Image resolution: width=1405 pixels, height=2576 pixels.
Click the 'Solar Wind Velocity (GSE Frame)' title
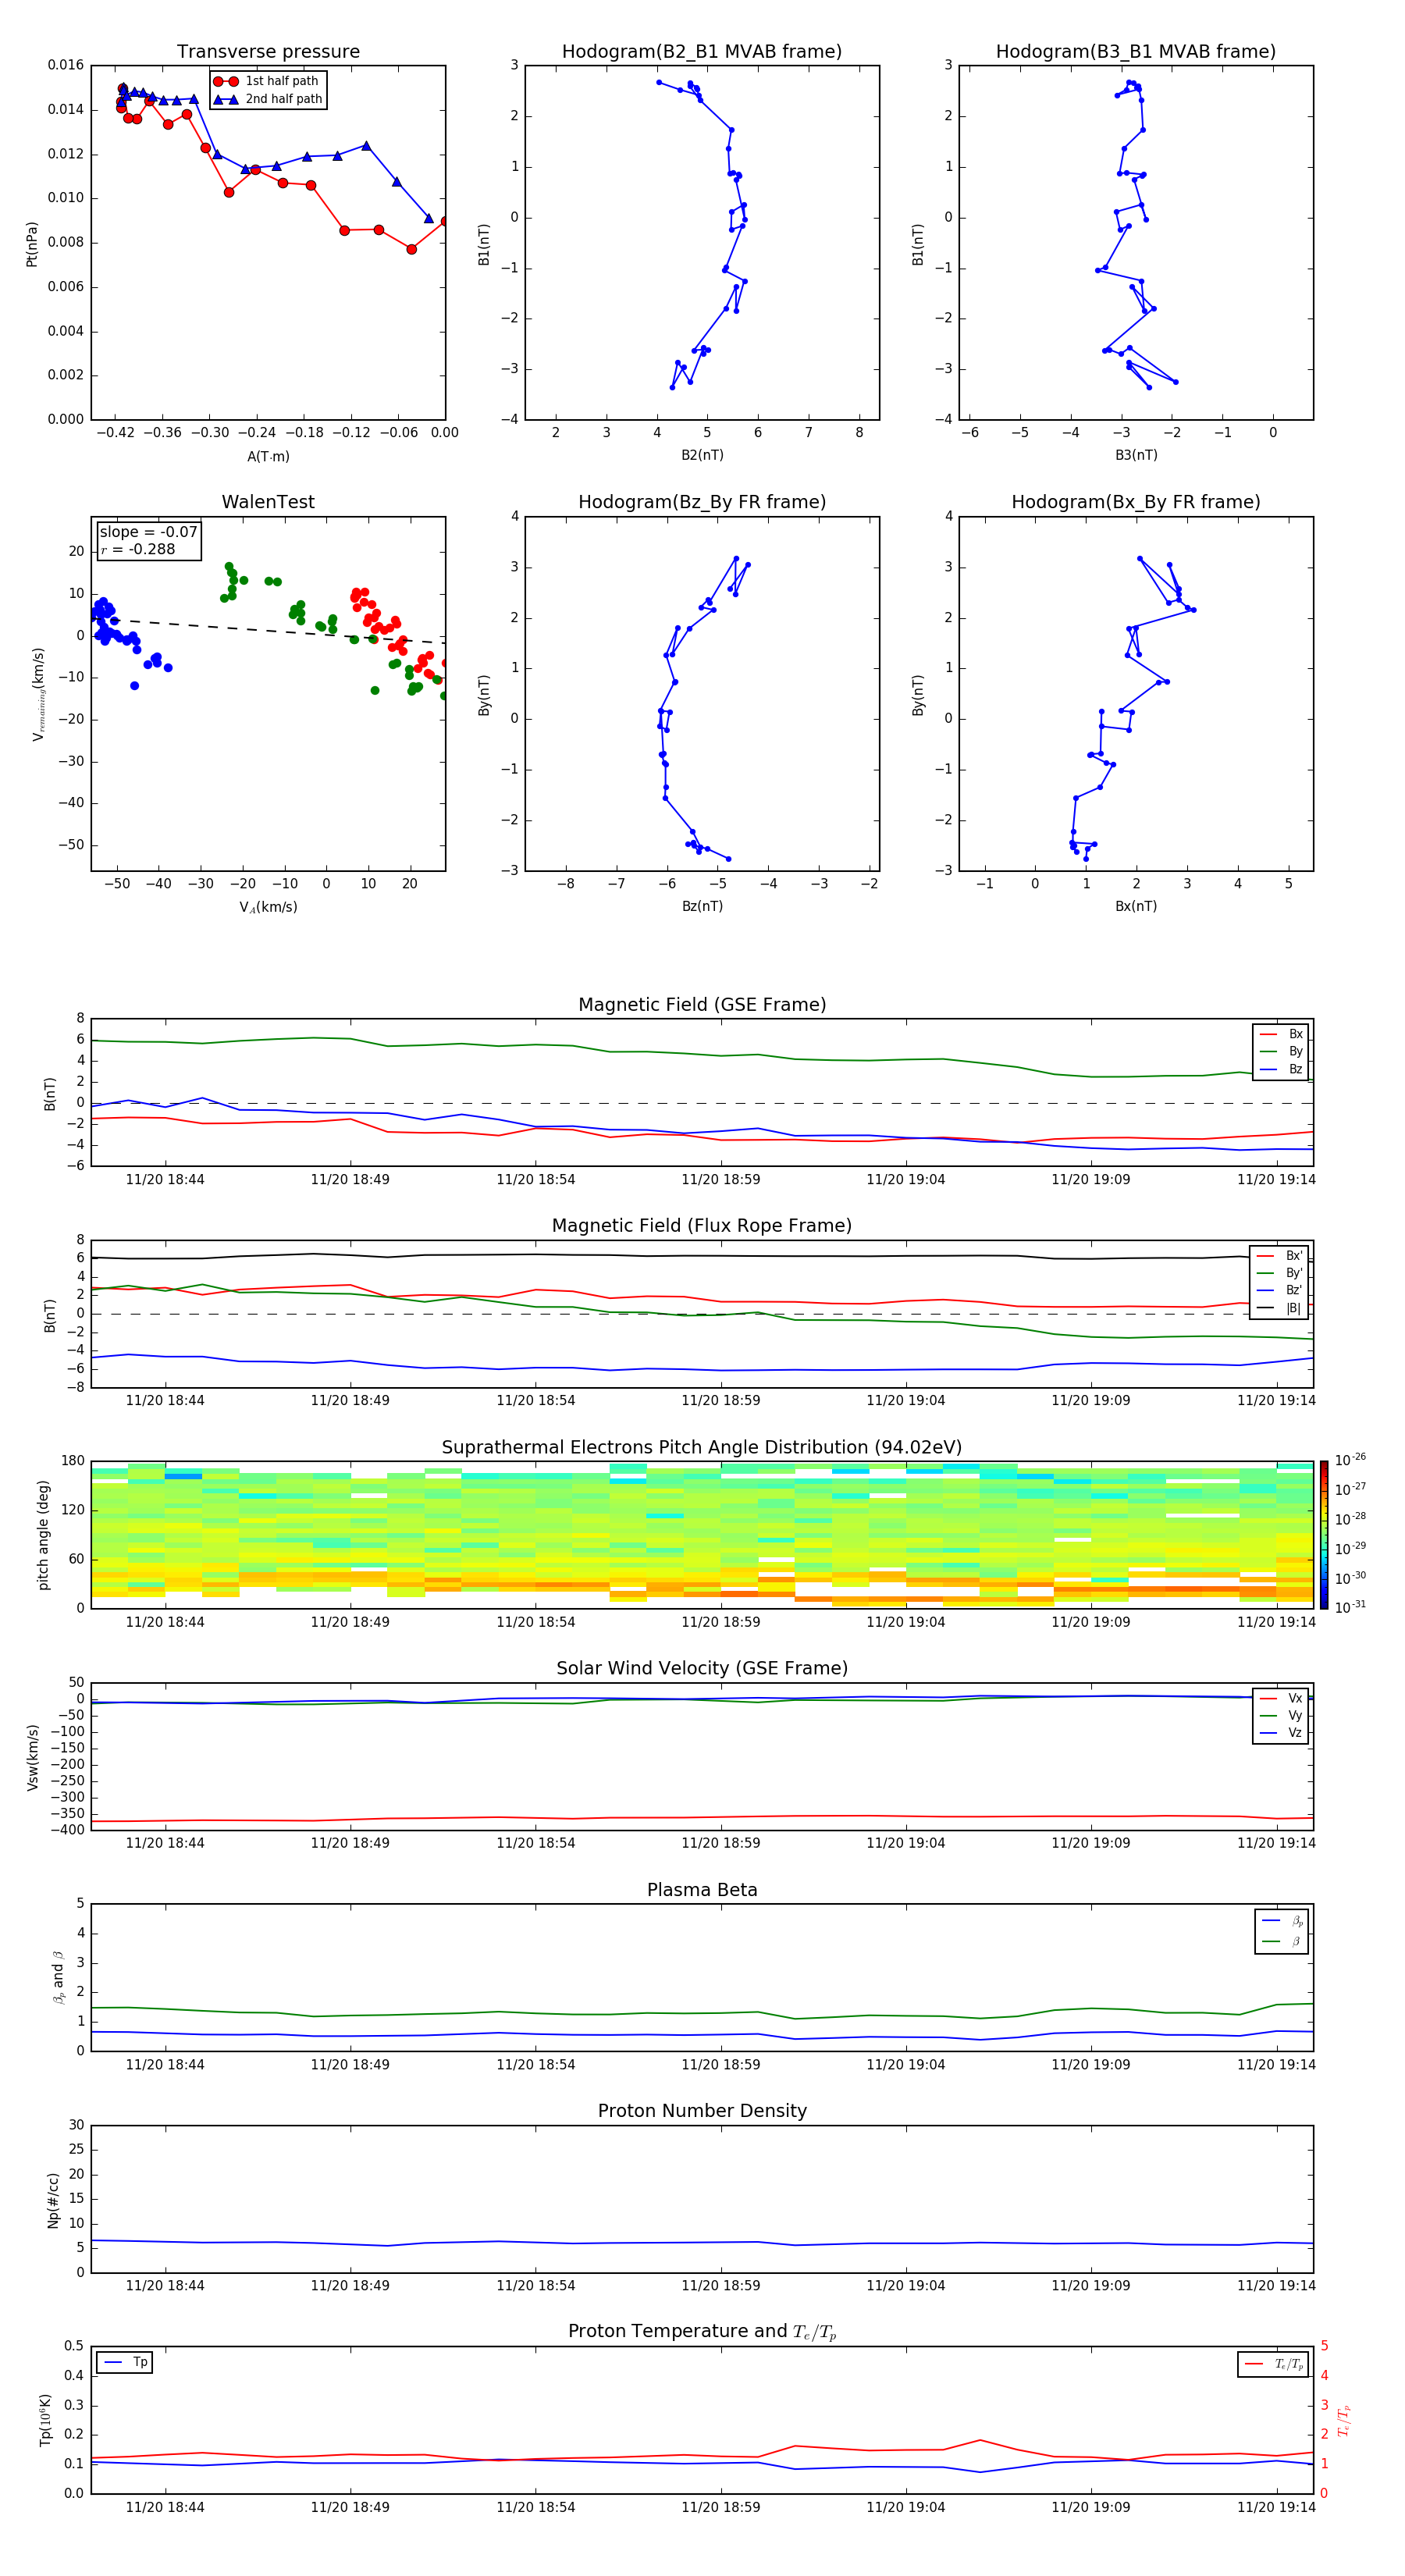tap(702, 1669)
